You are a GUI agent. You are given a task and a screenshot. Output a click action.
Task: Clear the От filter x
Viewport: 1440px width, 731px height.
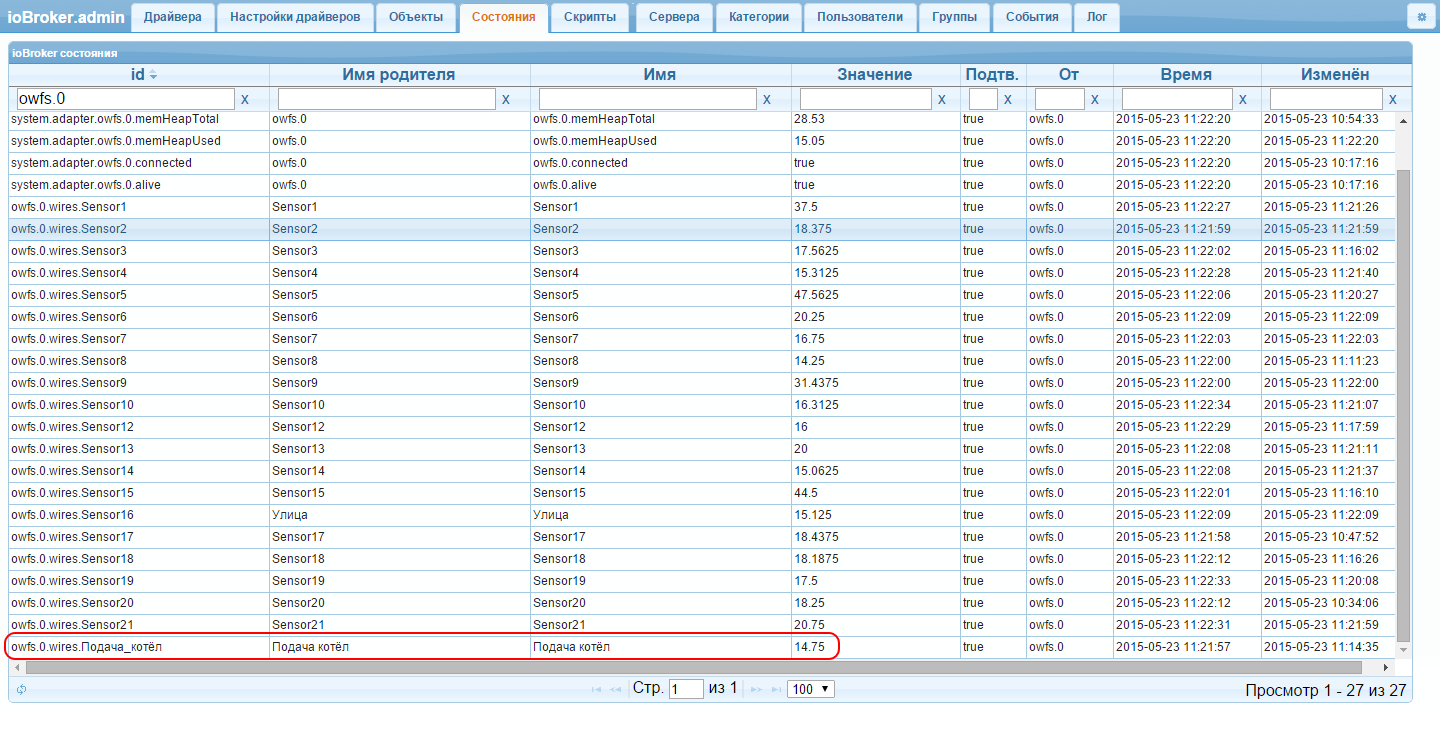click(x=1095, y=99)
